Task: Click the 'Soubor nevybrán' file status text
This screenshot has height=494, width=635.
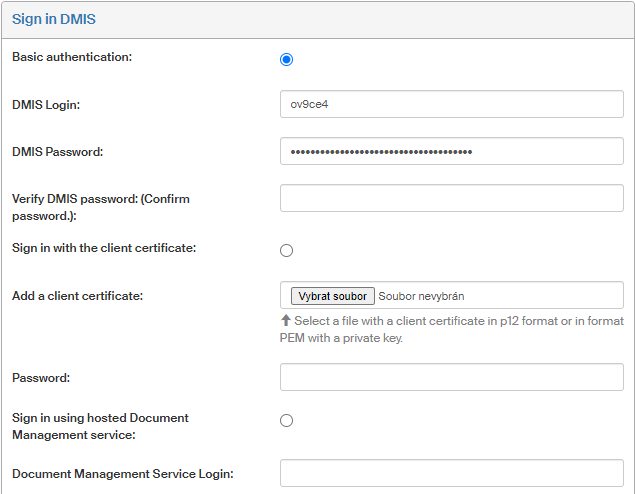Action: pyautogui.click(x=421, y=296)
